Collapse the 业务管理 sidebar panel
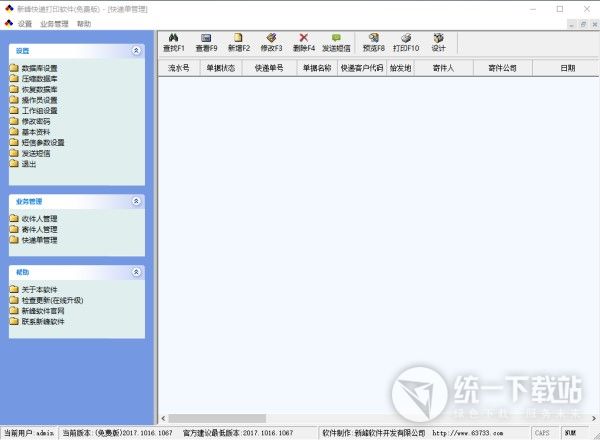 [136, 201]
